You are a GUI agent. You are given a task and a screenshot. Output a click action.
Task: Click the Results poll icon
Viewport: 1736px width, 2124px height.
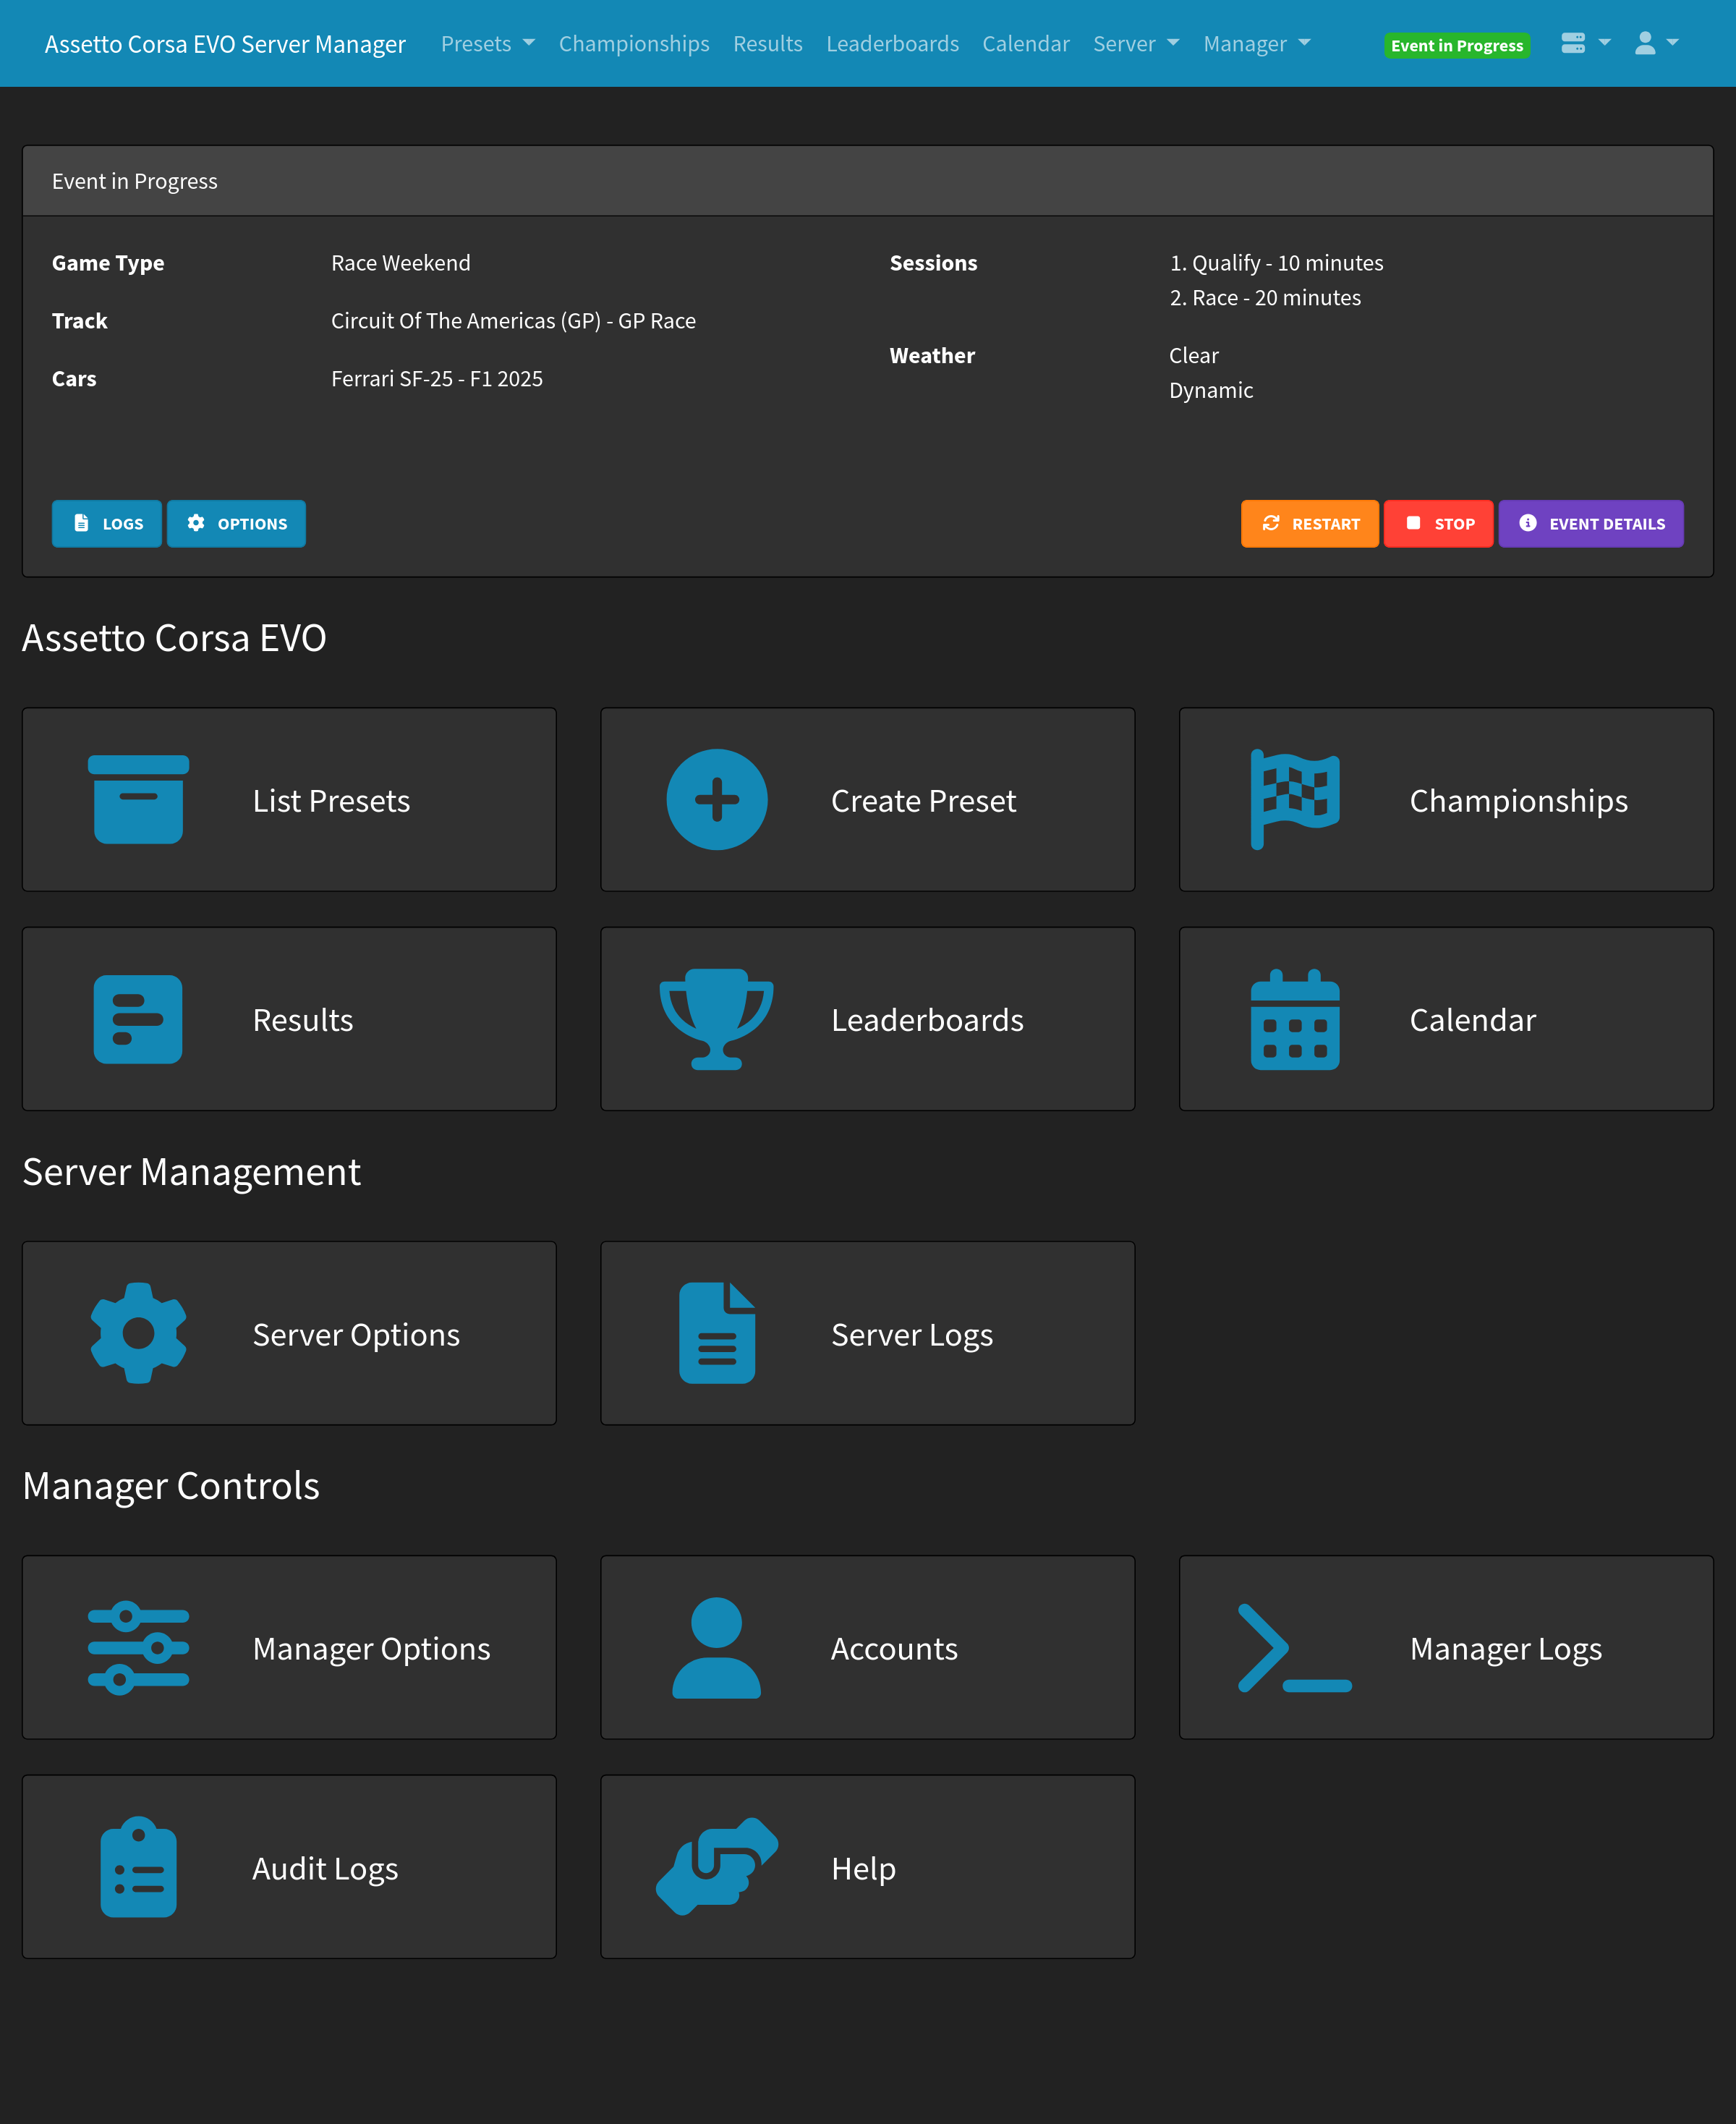[138, 1018]
